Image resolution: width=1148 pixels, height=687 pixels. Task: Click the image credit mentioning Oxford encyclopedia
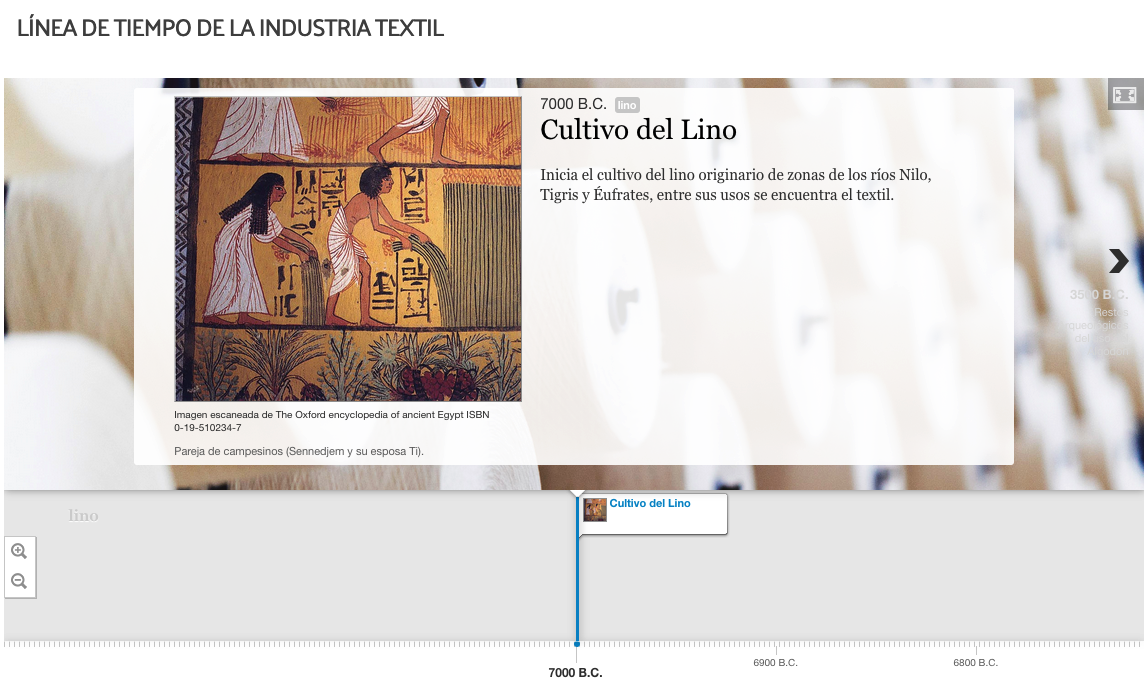[332, 421]
